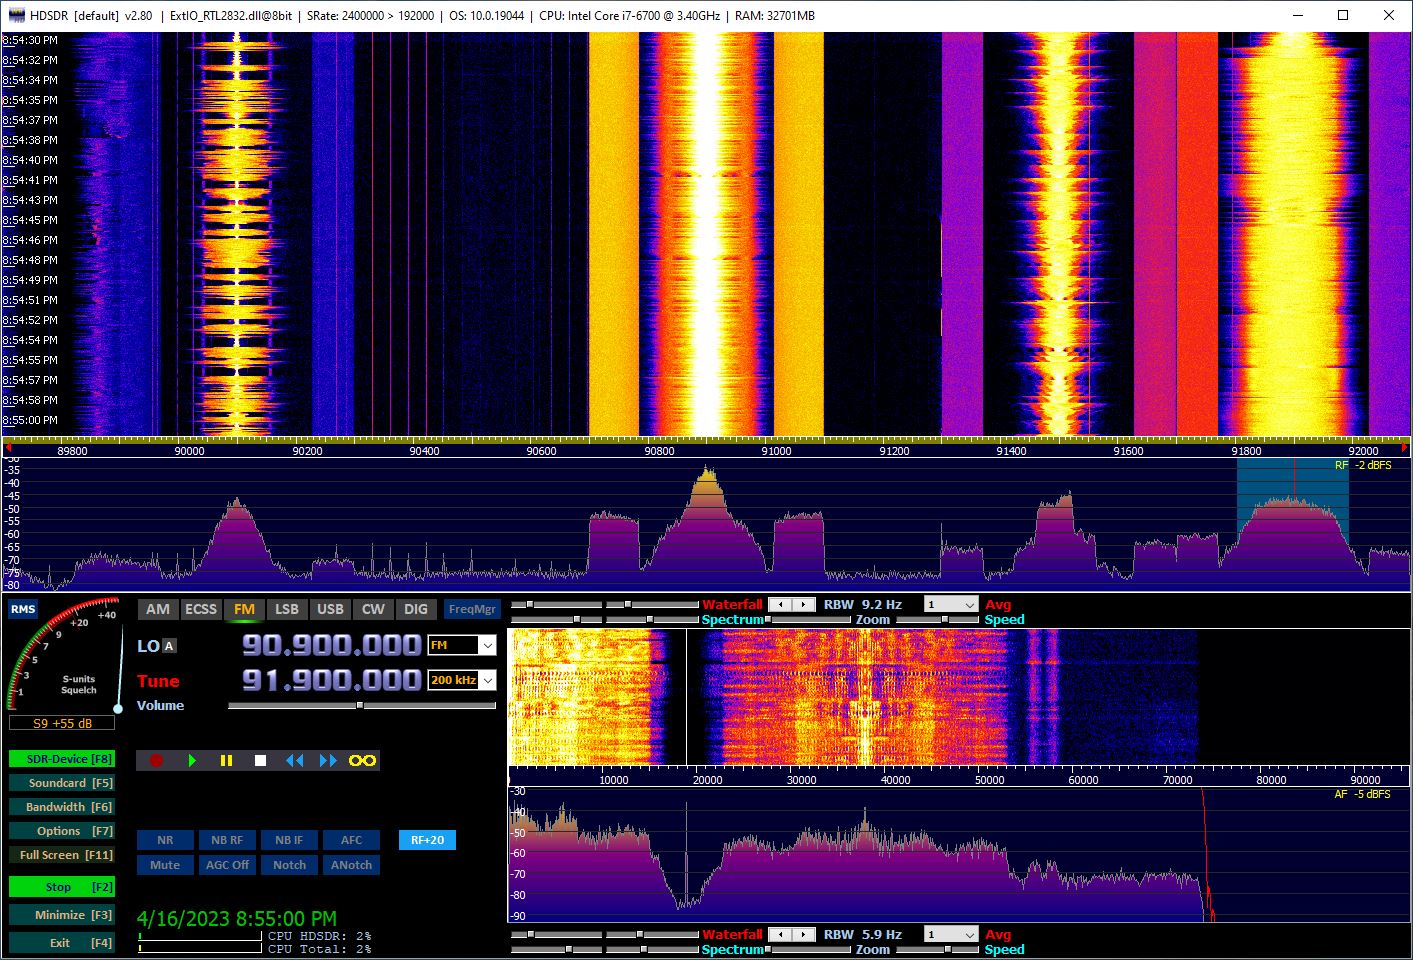This screenshot has height=960, width=1413.
Task: Open the LO FM band dropdown
Action: click(462, 646)
